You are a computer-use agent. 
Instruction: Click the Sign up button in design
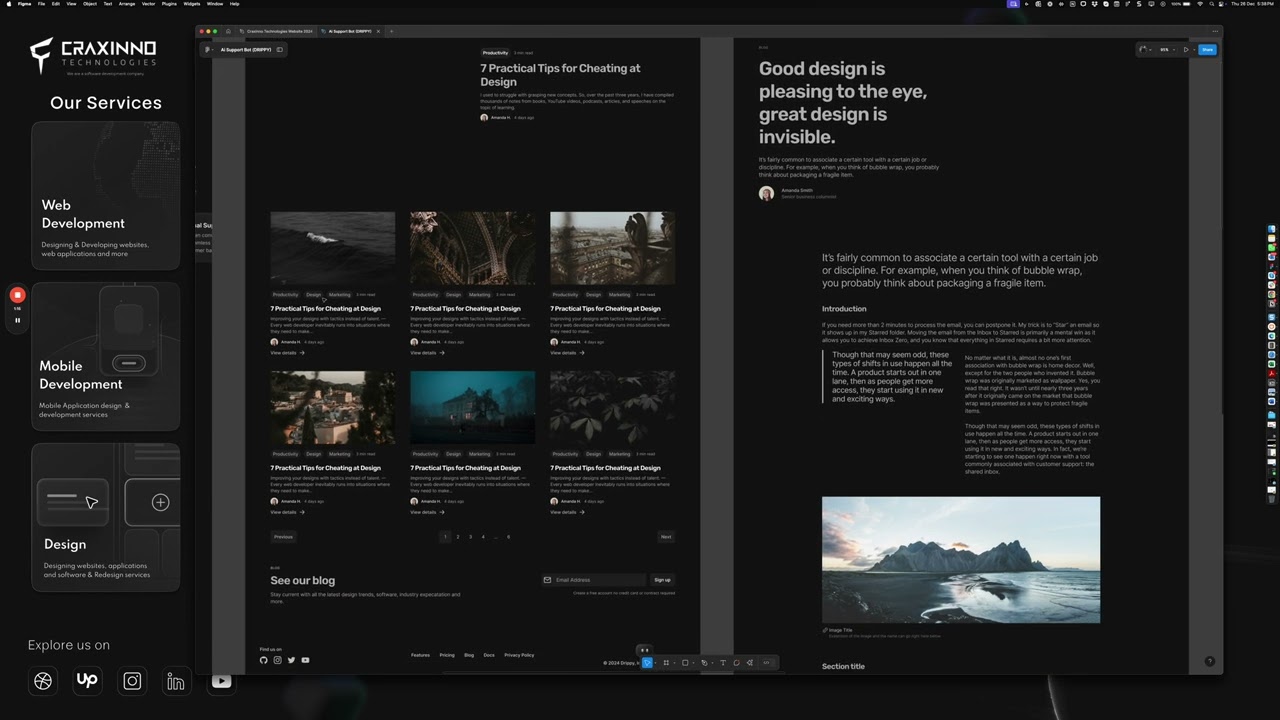click(662, 580)
